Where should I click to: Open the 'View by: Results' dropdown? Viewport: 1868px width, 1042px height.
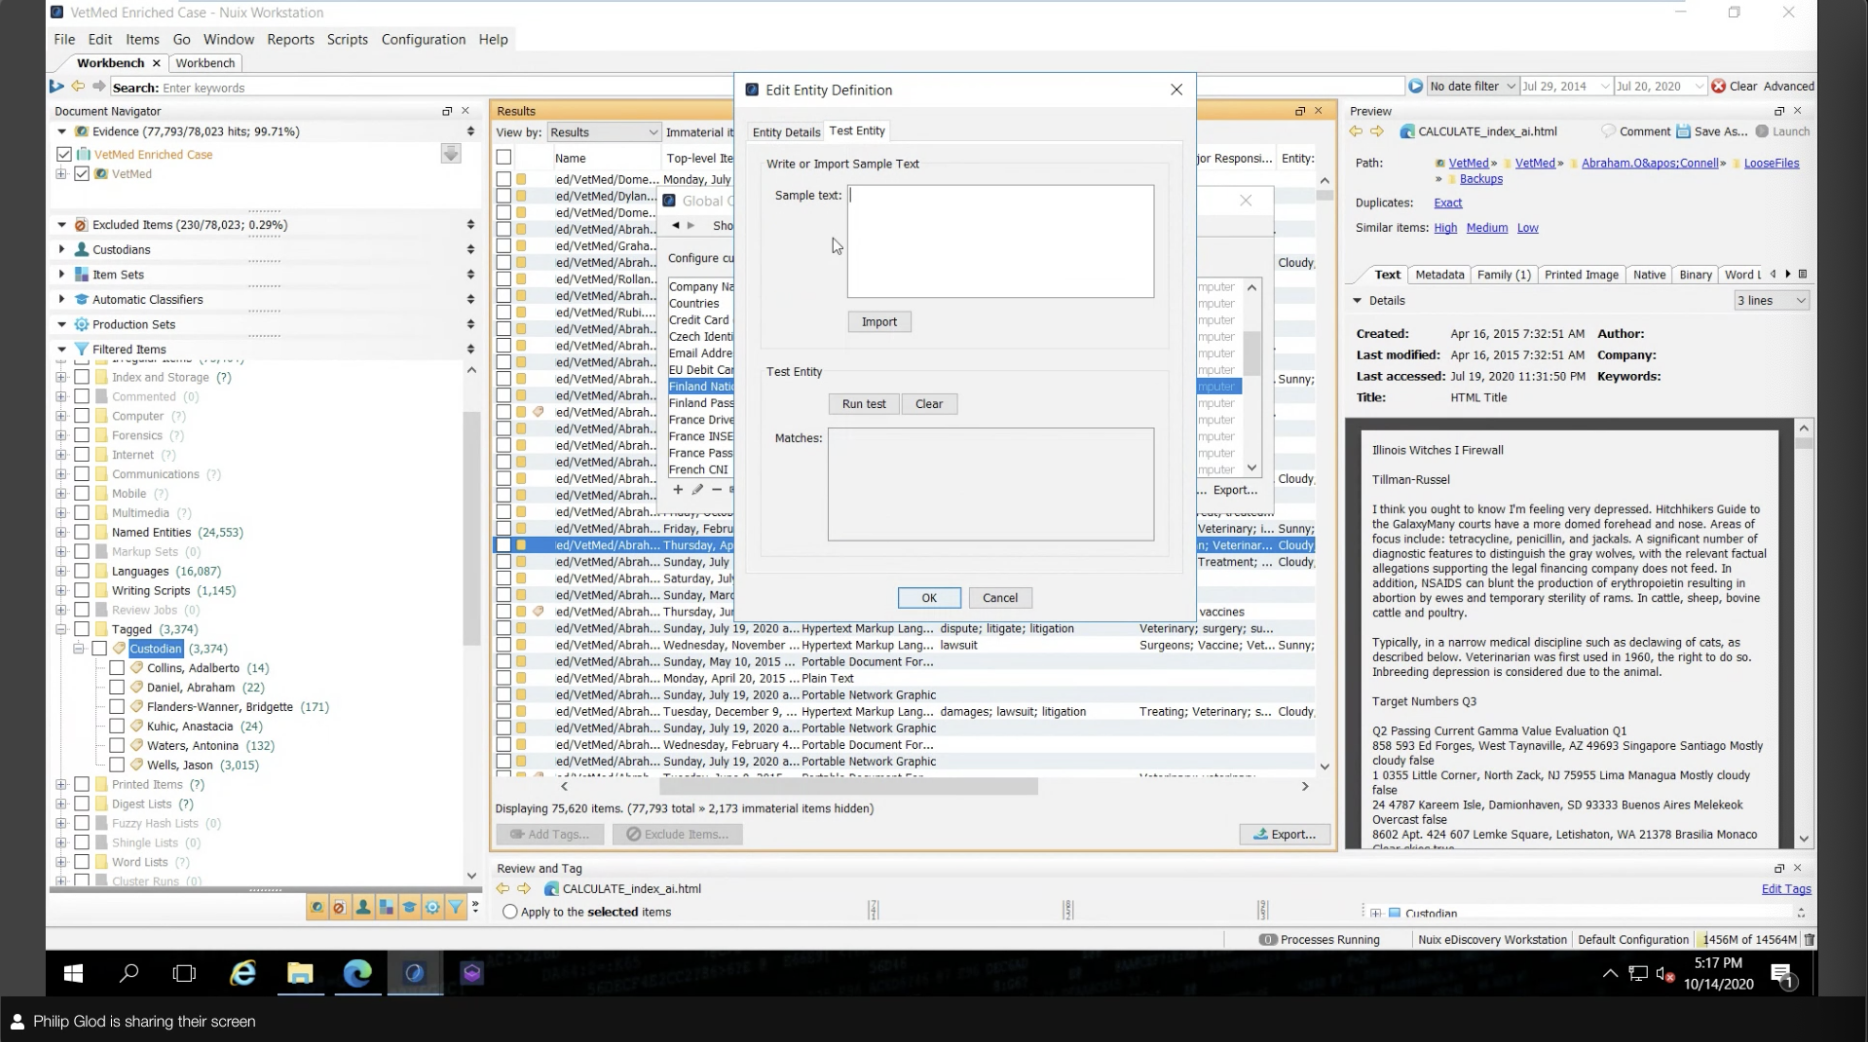tap(603, 131)
